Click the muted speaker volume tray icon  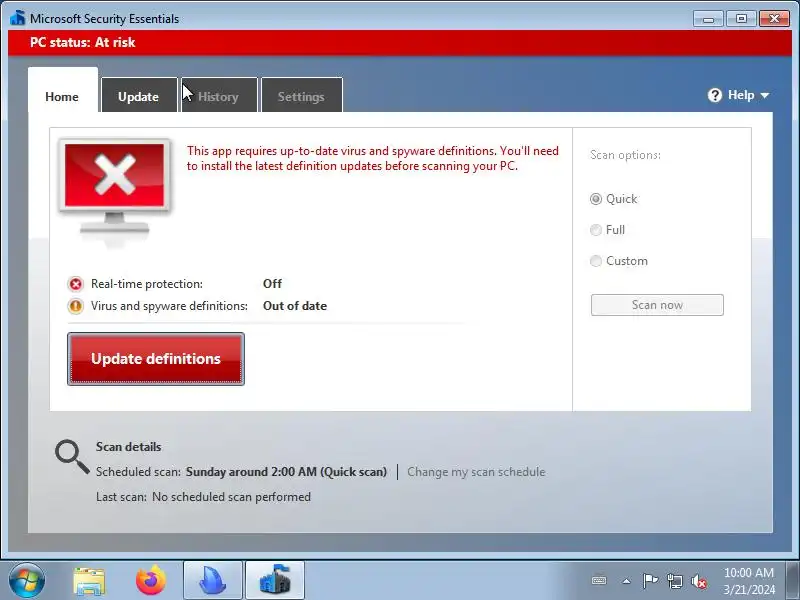coord(699,581)
